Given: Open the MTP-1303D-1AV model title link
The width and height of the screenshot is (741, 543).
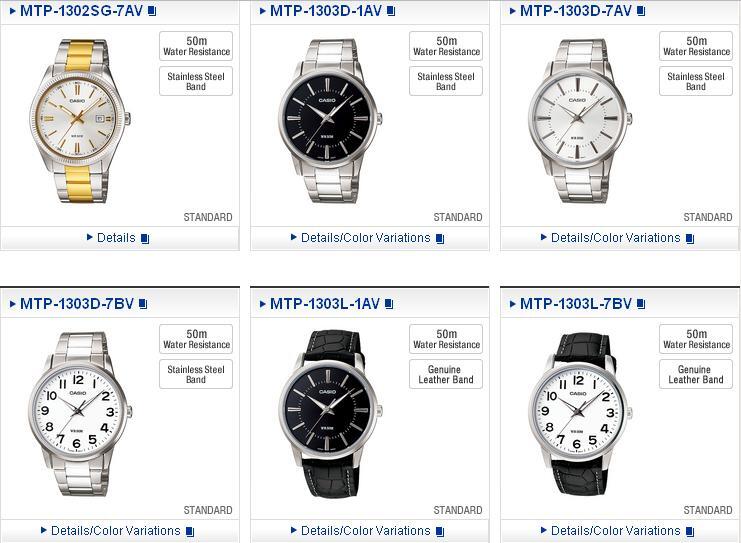Looking at the screenshot, I should click(326, 10).
